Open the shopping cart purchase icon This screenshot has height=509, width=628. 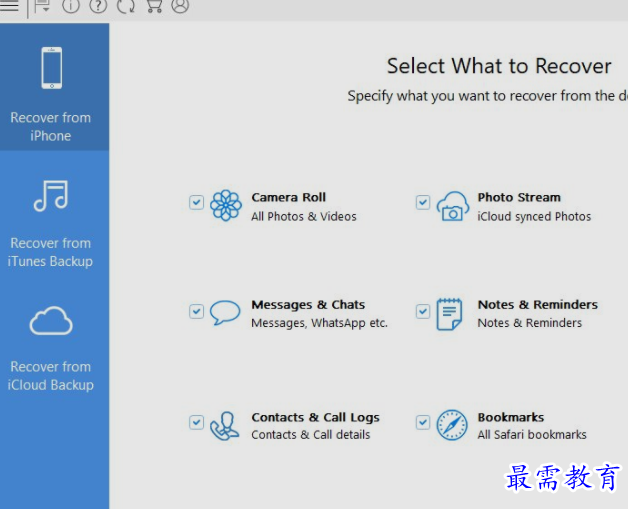[154, 6]
